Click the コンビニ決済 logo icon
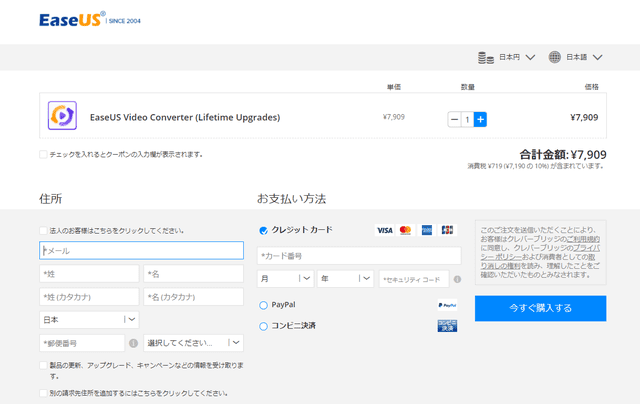 pos(447,326)
